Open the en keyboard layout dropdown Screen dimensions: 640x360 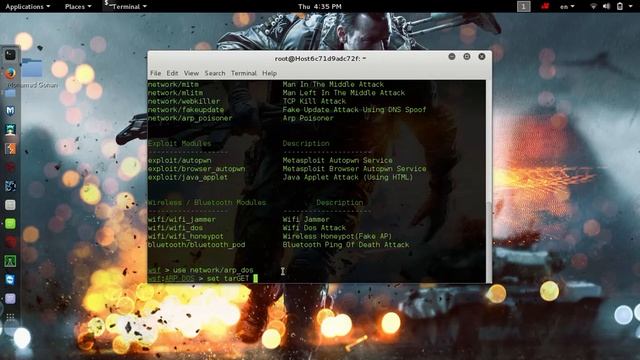coord(567,7)
